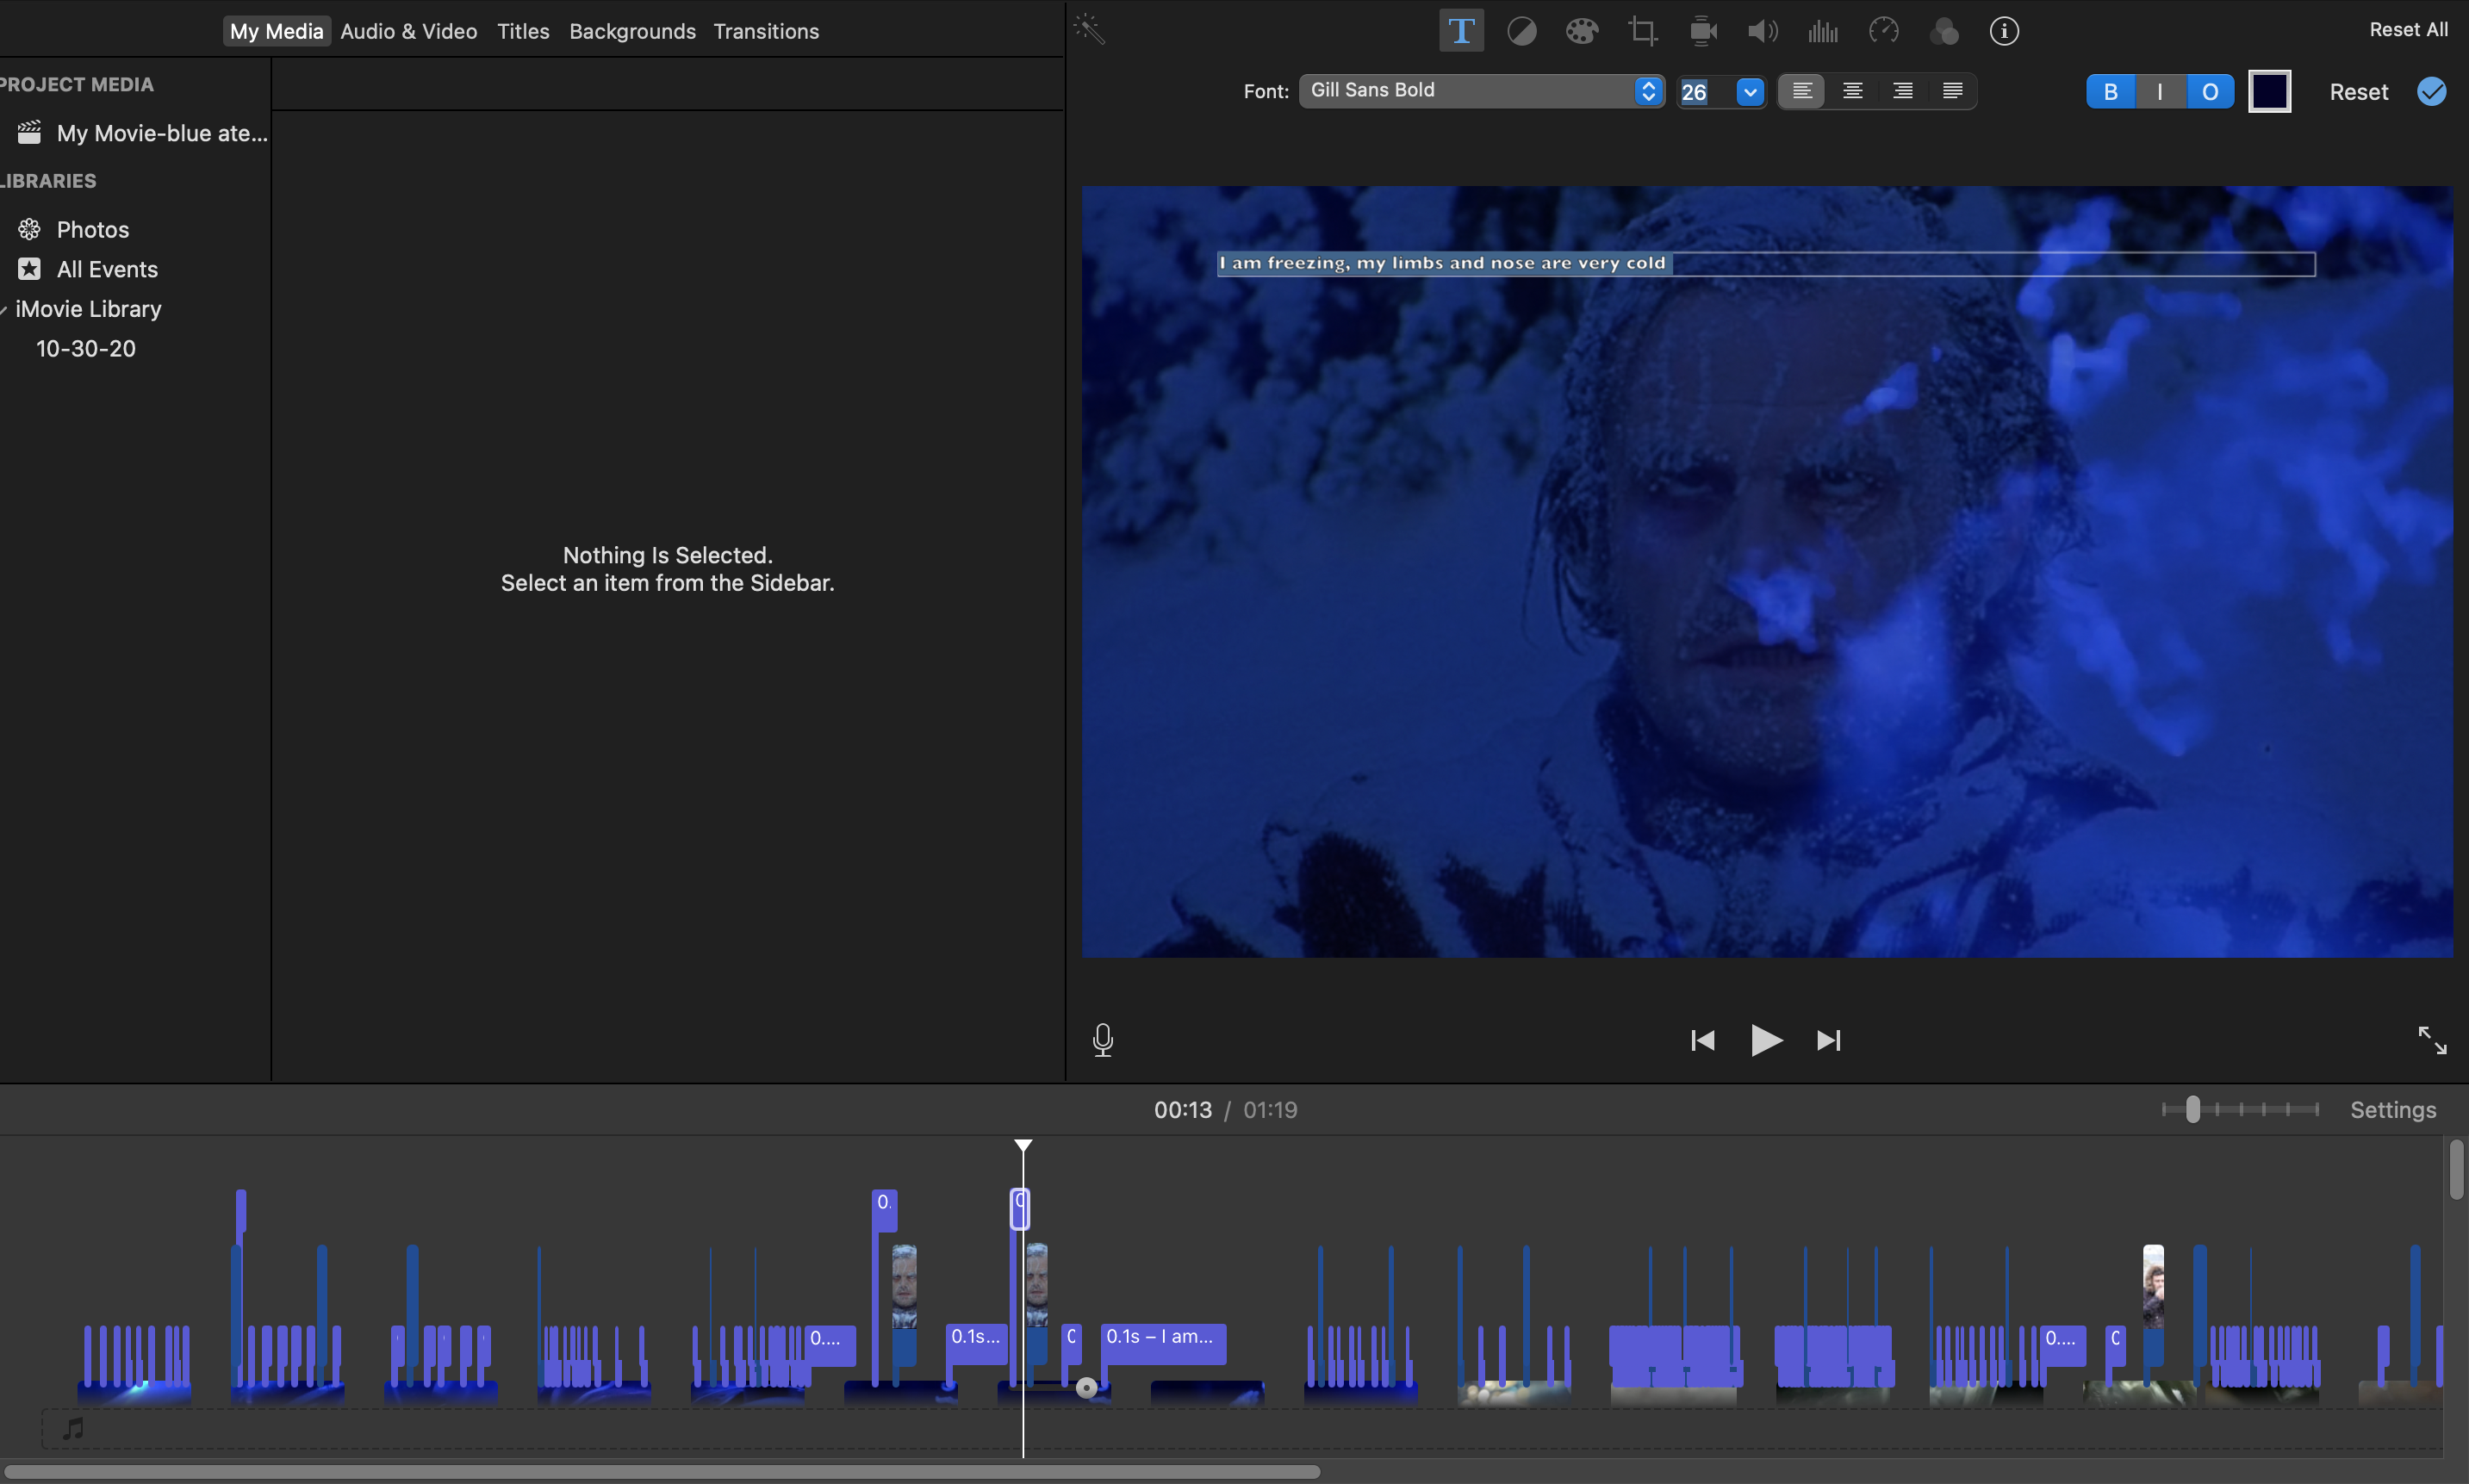This screenshot has width=2469, height=1484.
Task: Set text alignment to justified
Action: [1952, 91]
